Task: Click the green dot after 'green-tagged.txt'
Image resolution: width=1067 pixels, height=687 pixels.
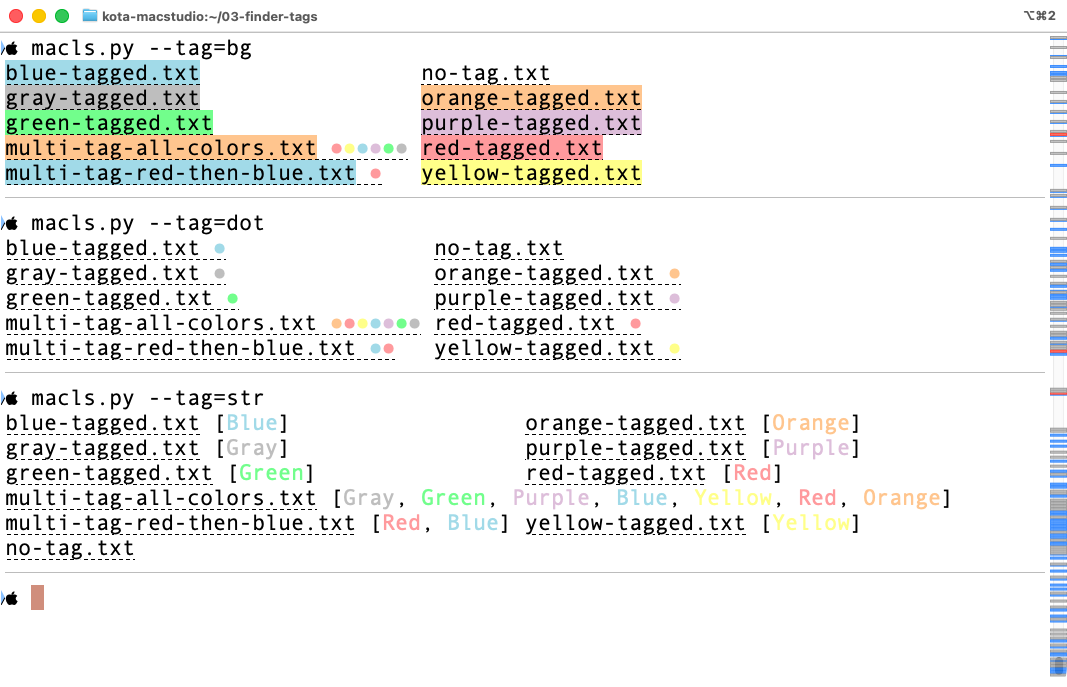Action: tap(233, 299)
